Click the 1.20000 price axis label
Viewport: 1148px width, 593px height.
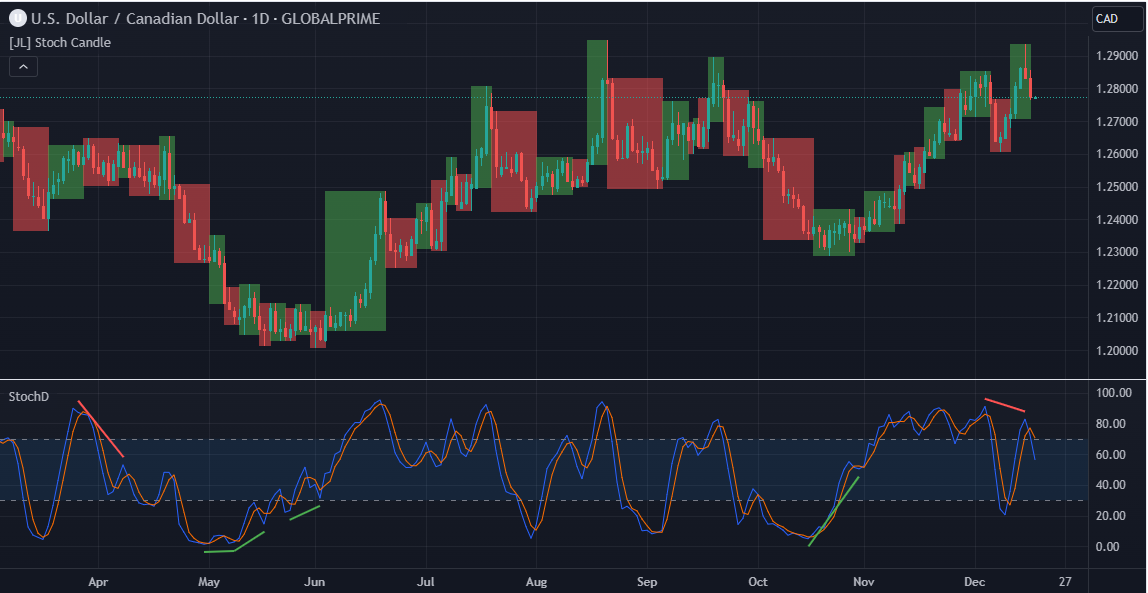pyautogui.click(x=1116, y=351)
